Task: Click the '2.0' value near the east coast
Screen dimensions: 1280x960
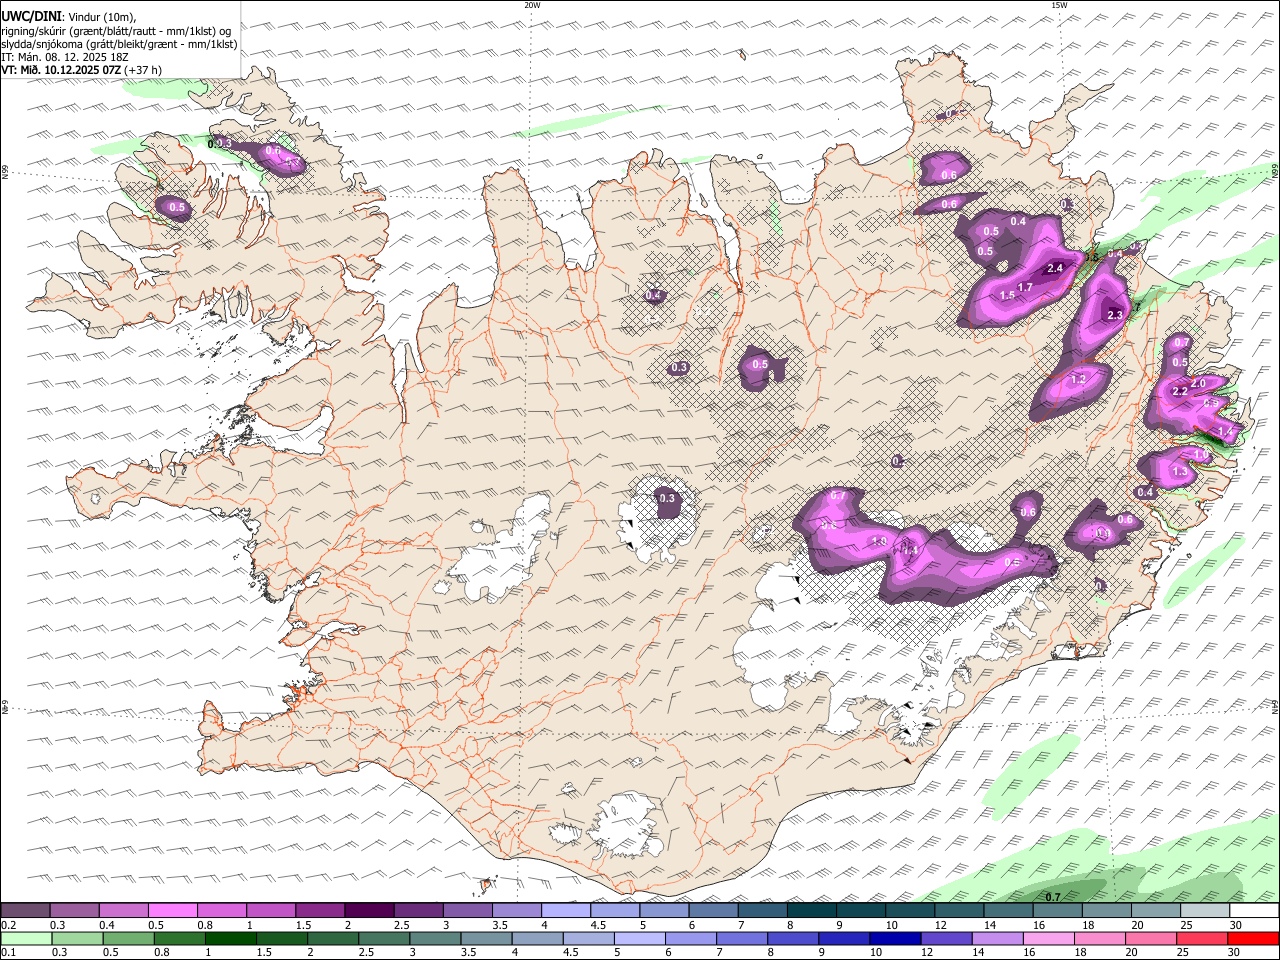Action: pyautogui.click(x=1198, y=383)
